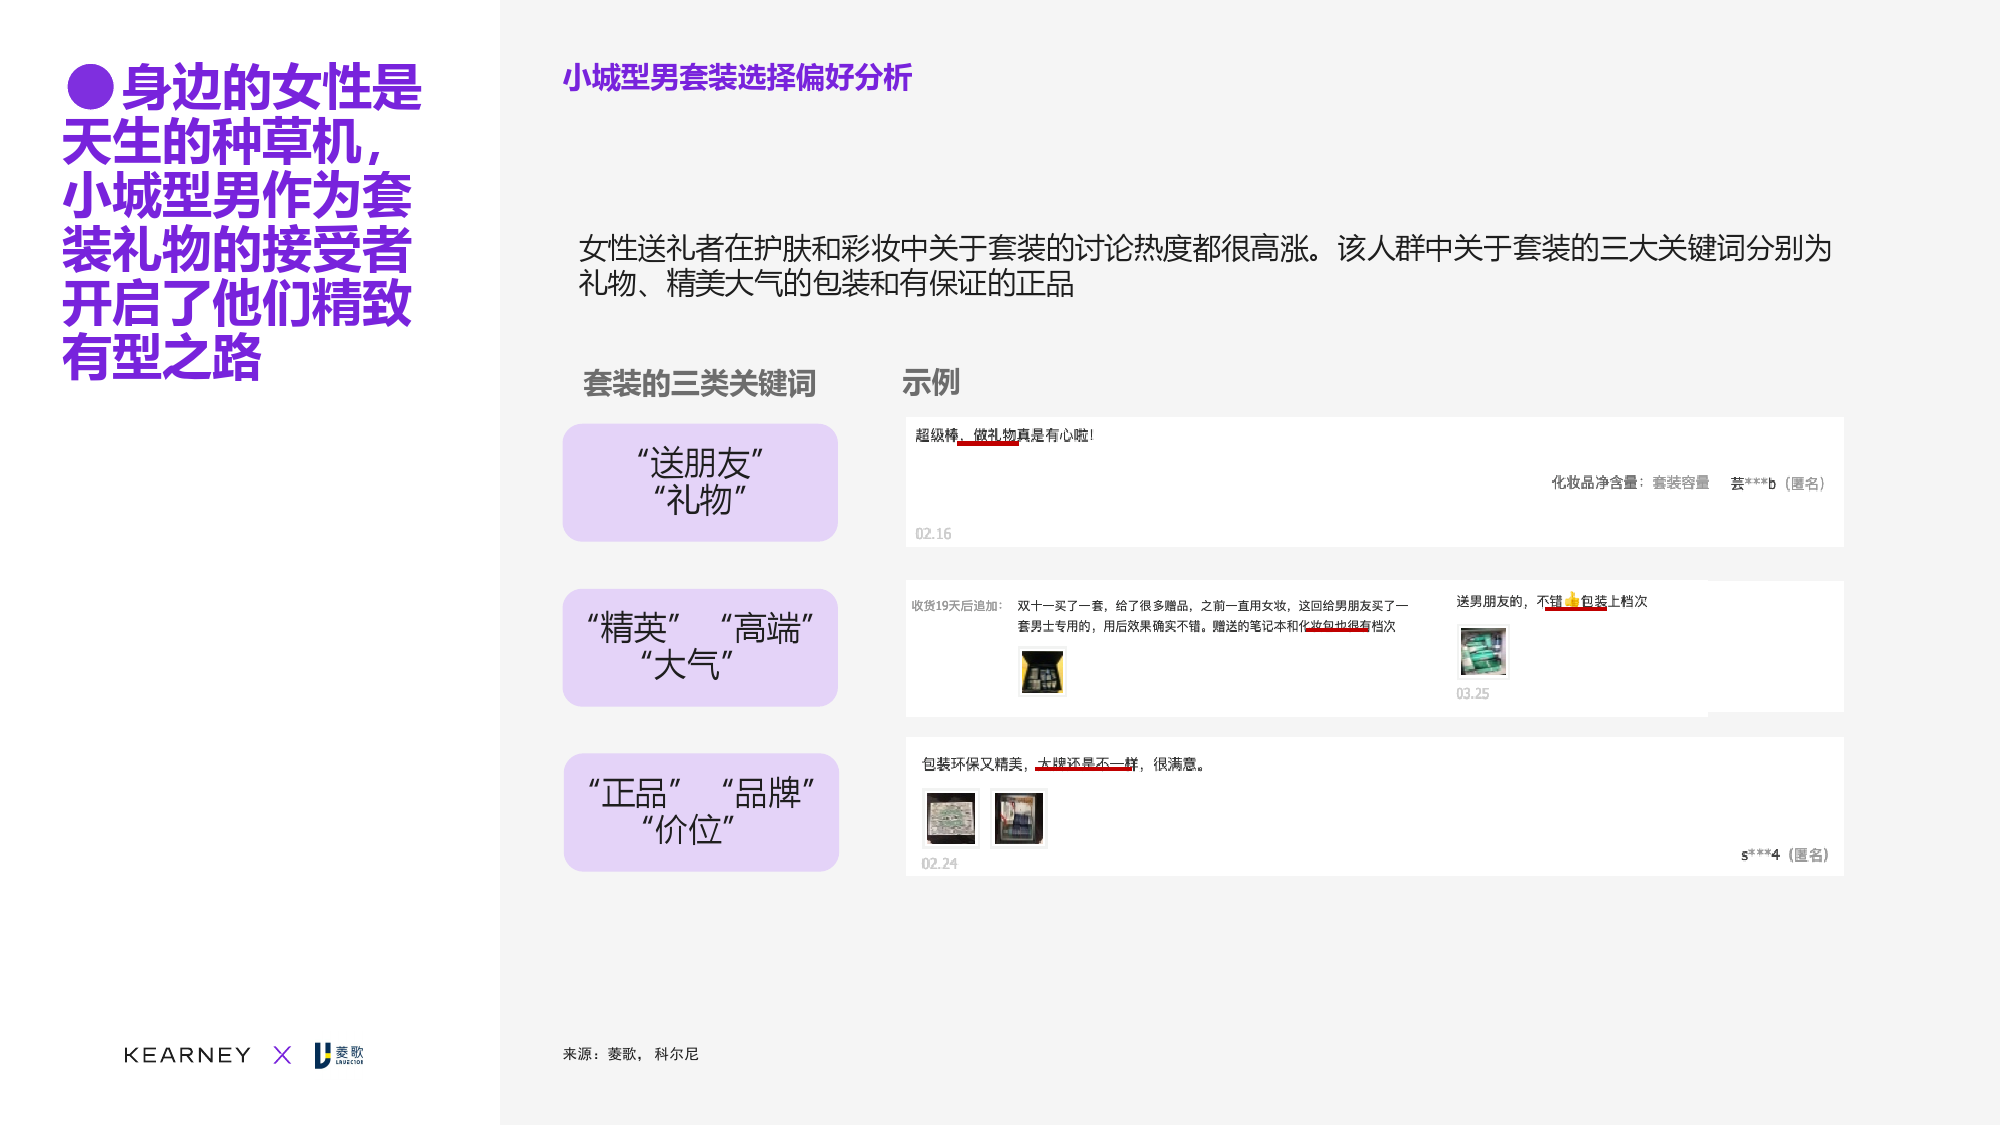Click the purple circle bullet icon
This screenshot has height=1125, width=2000.
[x=90, y=87]
